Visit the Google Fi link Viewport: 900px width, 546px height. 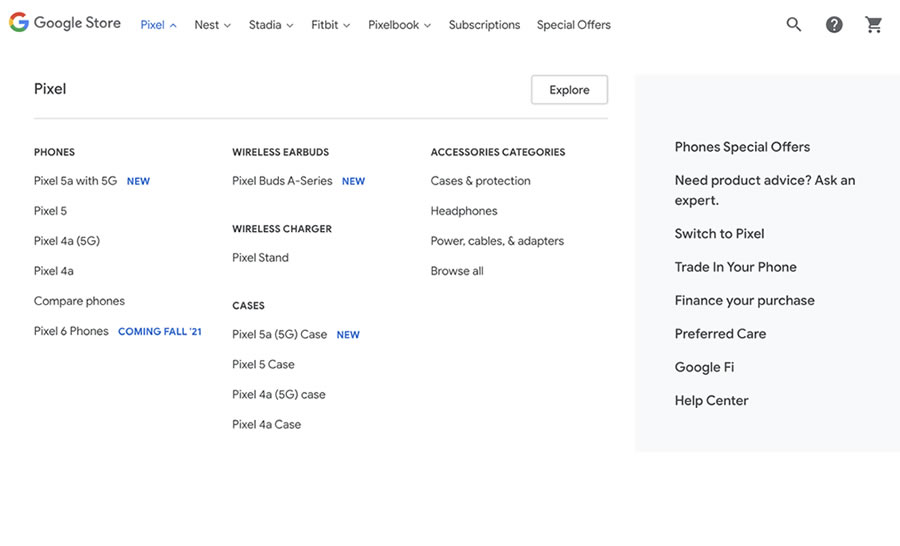coord(704,367)
